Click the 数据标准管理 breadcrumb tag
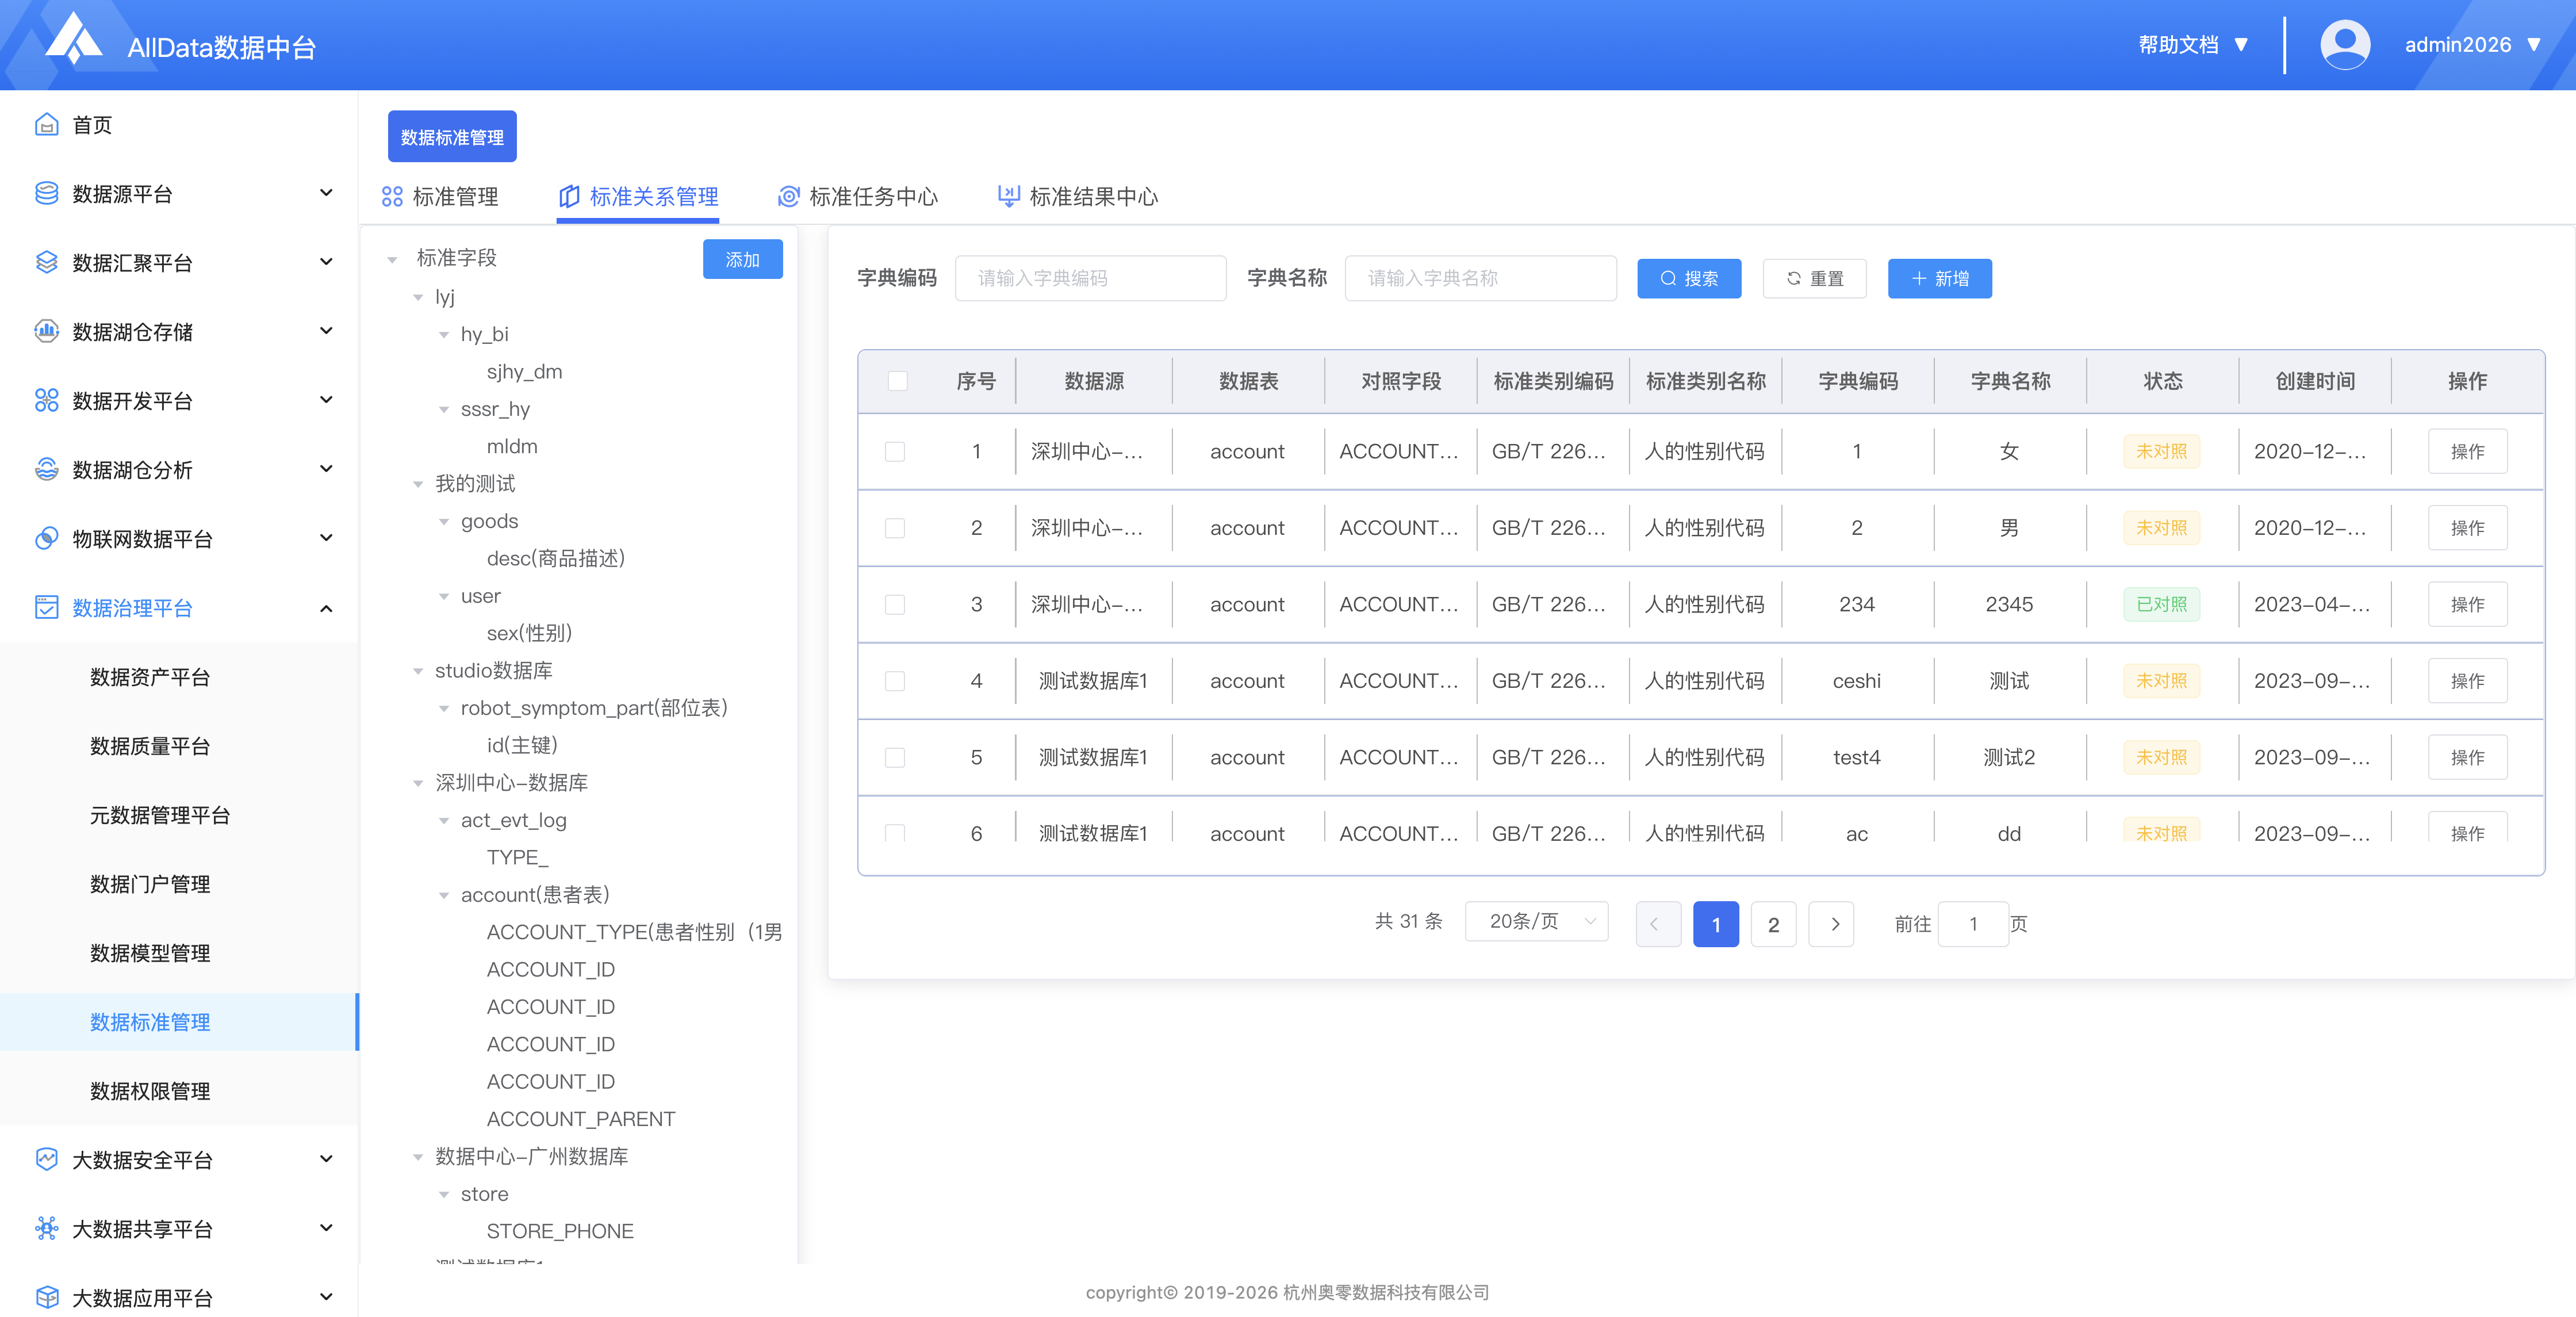The width and height of the screenshot is (2576, 1317). click(x=452, y=136)
